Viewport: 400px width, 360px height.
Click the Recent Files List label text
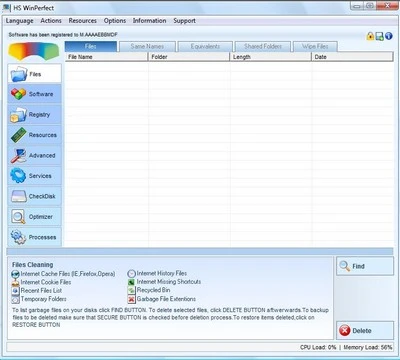pos(41,290)
